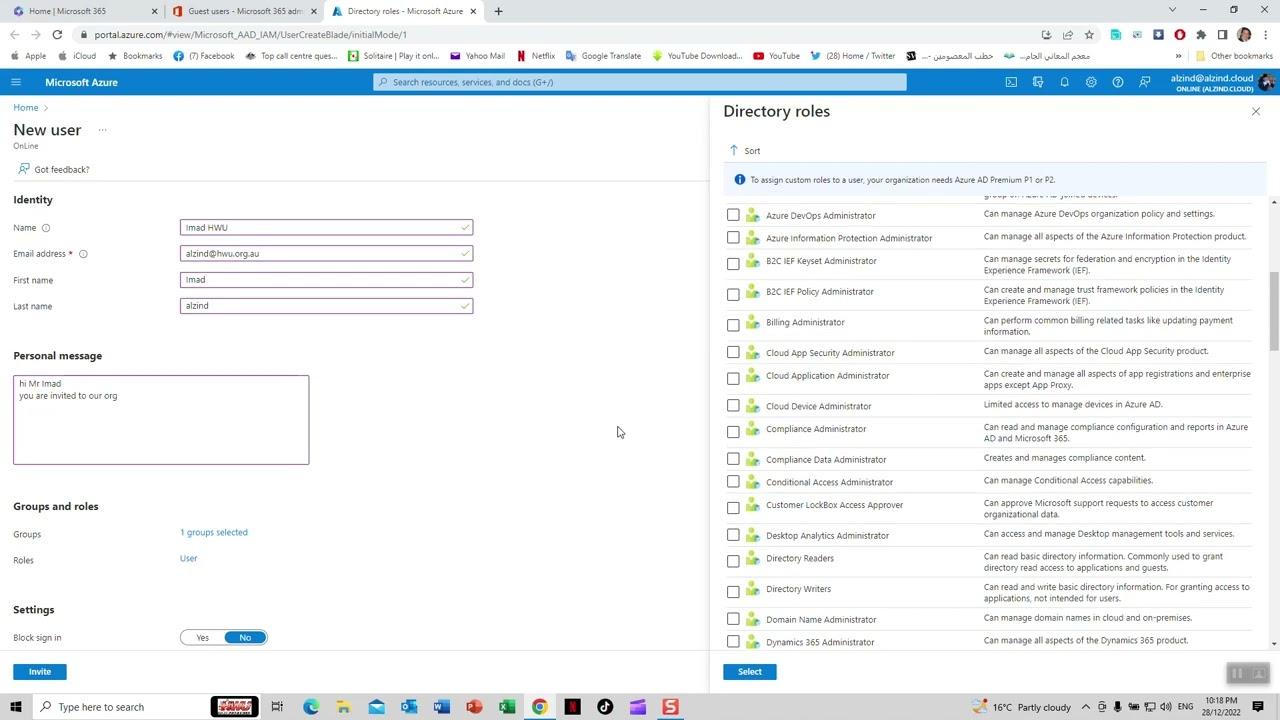The height and width of the screenshot is (720, 1280).
Task: Open Task View on the taskbar
Action: 277,707
